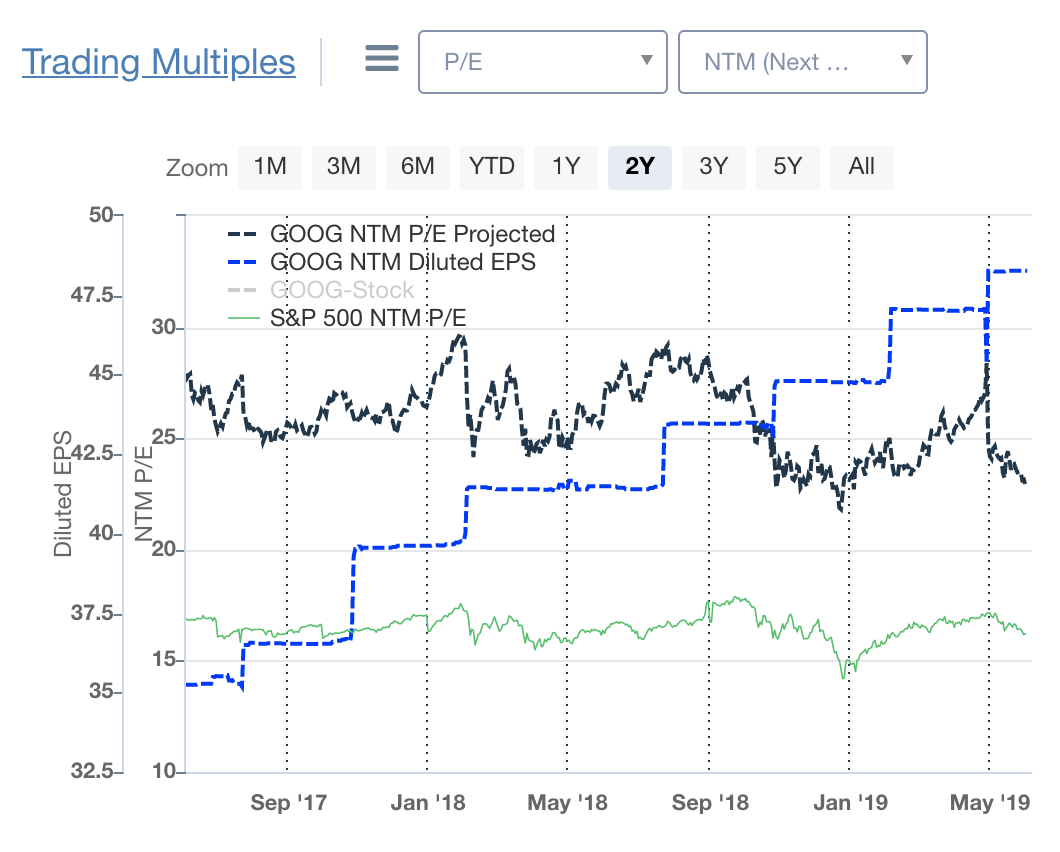Image resolution: width=1060 pixels, height=852 pixels.
Task: Select the 3M zoom range
Action: point(343,167)
